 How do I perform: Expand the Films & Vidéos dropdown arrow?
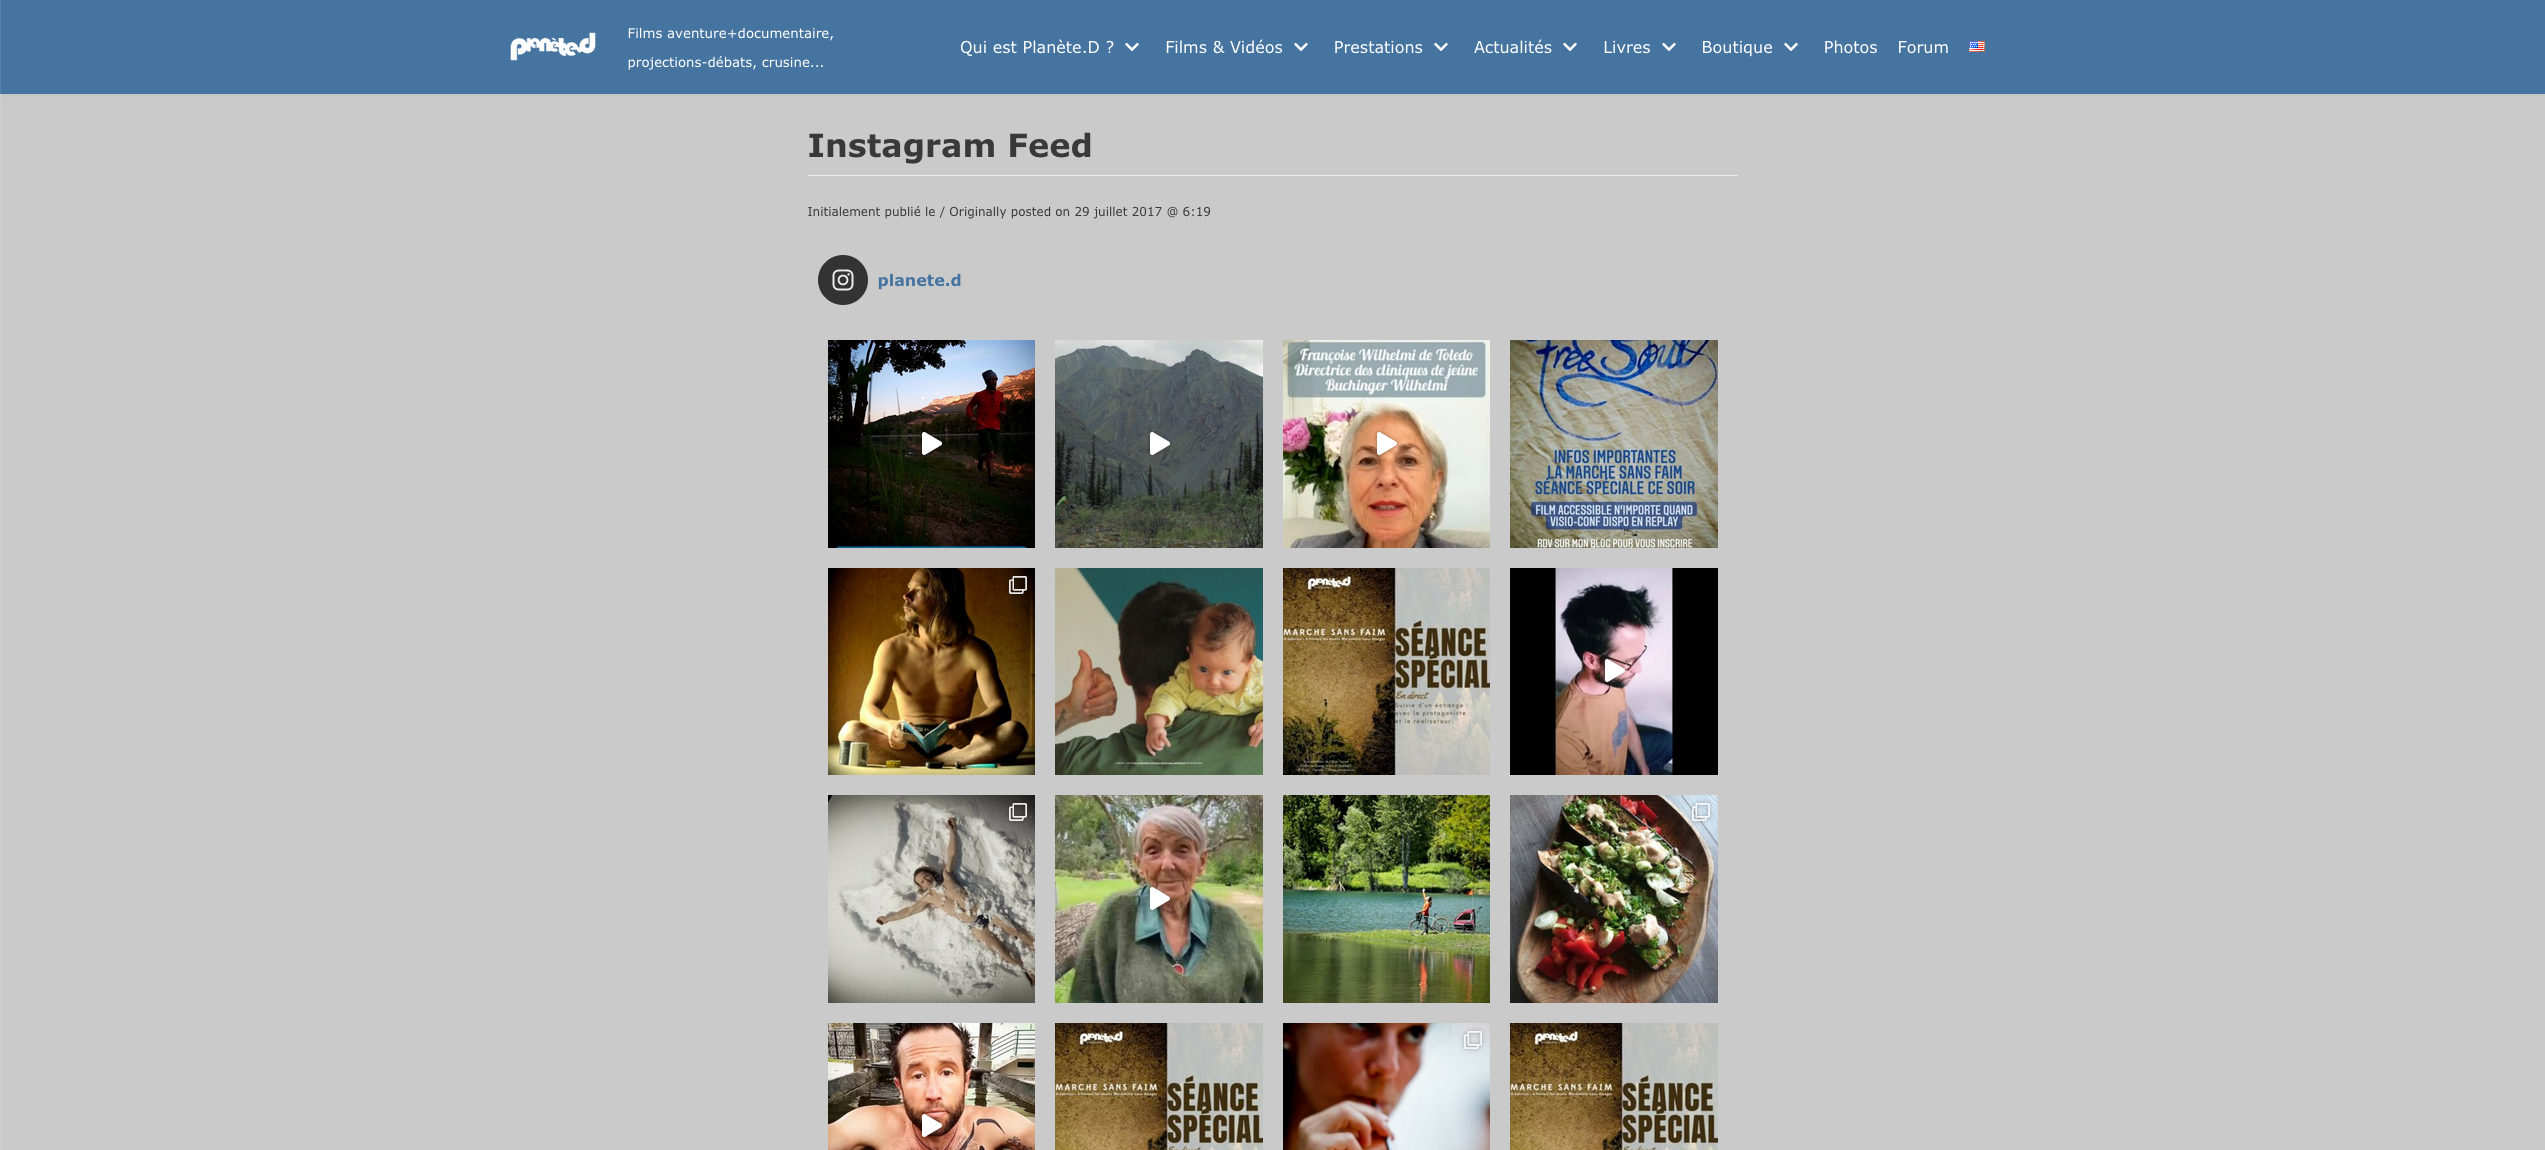click(1301, 47)
